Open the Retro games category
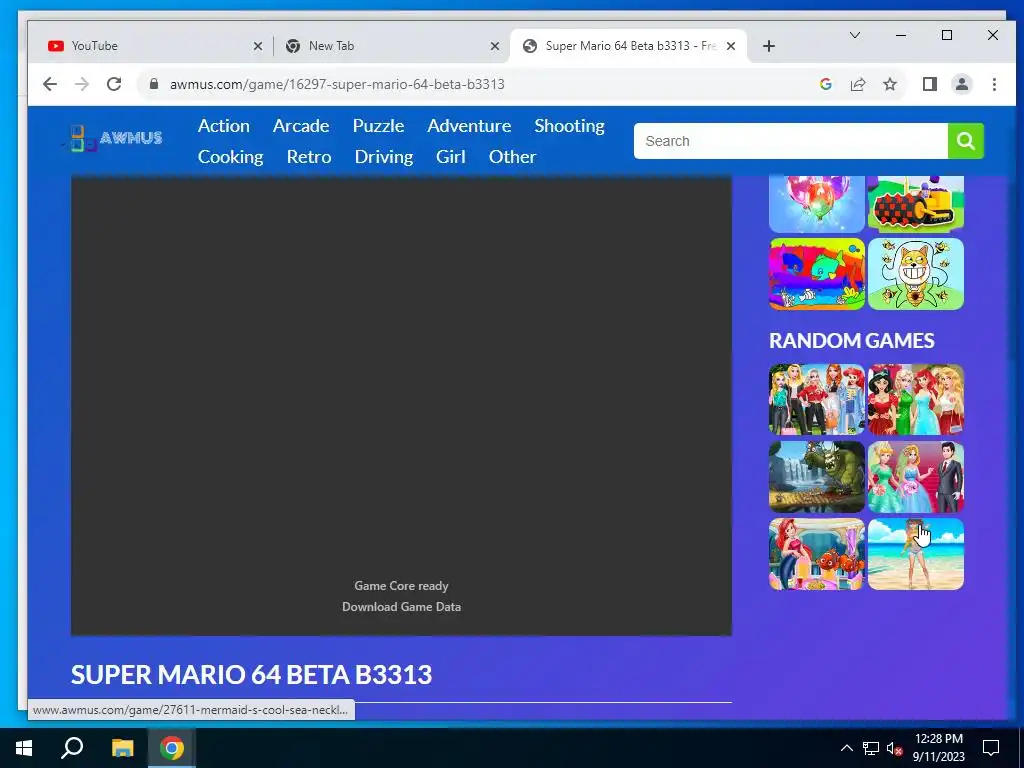This screenshot has height=768, width=1024. coord(309,157)
